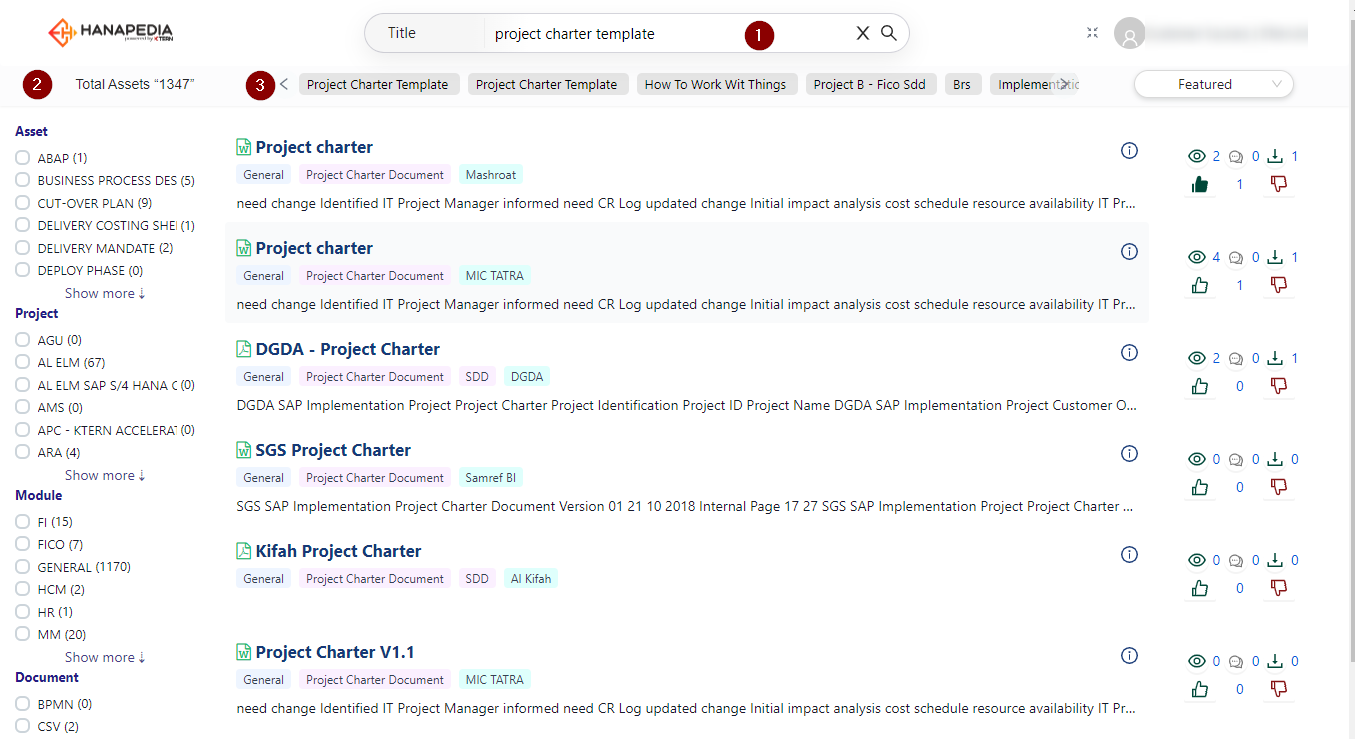
Task: Open the Featured sort dropdown
Action: [1214, 85]
